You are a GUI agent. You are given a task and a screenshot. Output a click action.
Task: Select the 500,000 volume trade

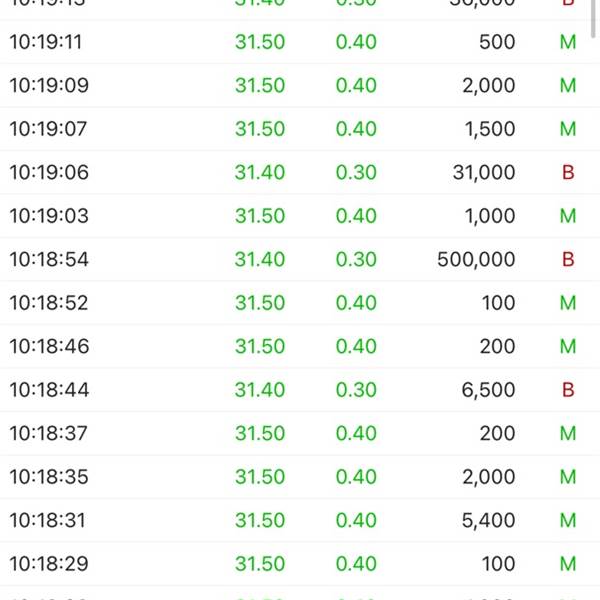(x=476, y=259)
